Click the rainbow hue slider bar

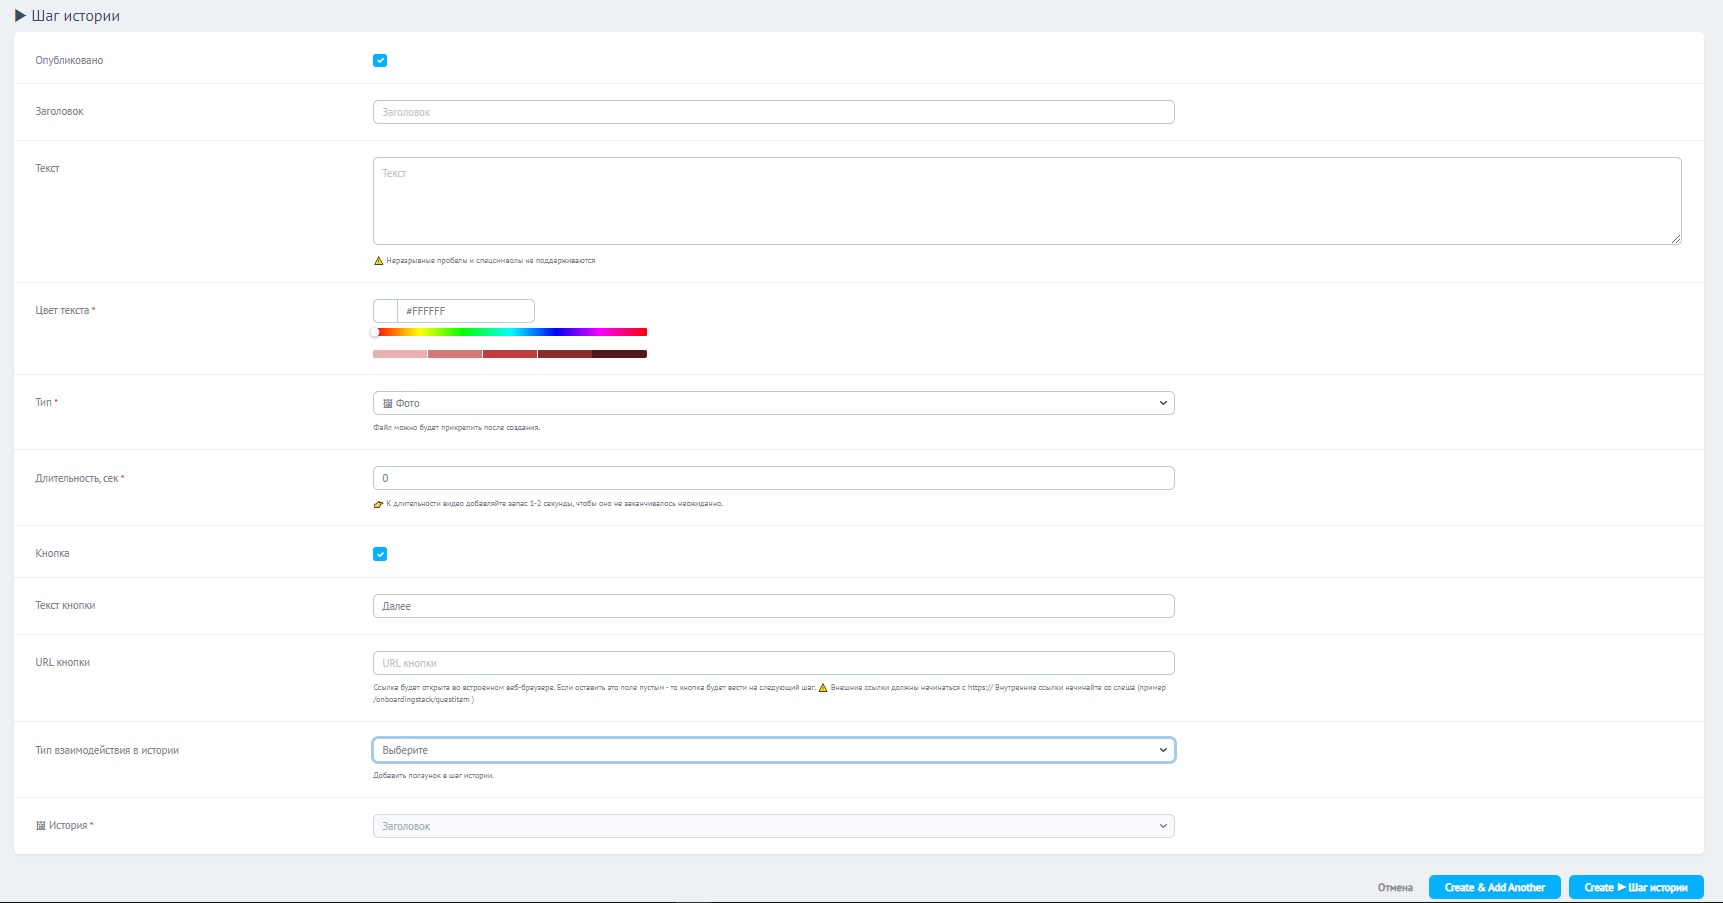(510, 332)
